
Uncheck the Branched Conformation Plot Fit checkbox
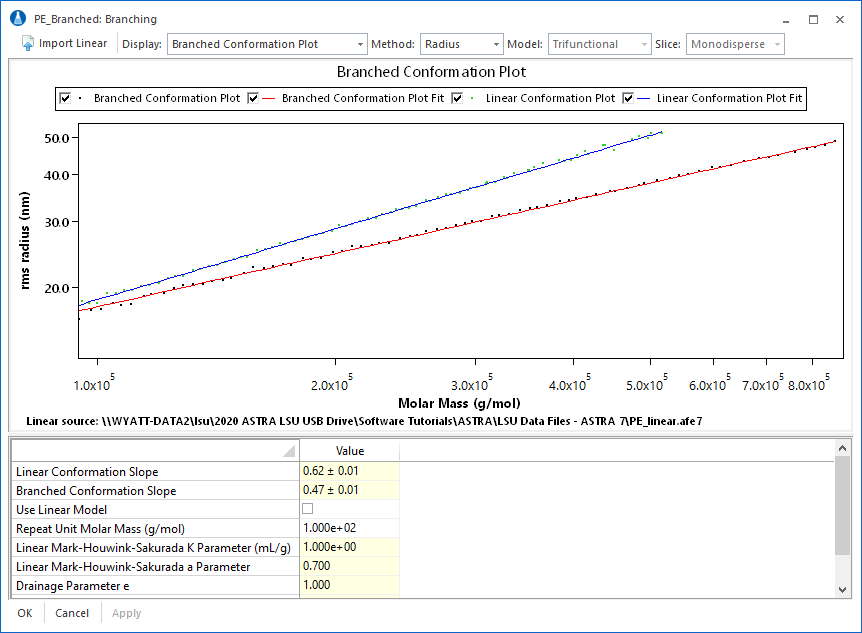click(253, 98)
